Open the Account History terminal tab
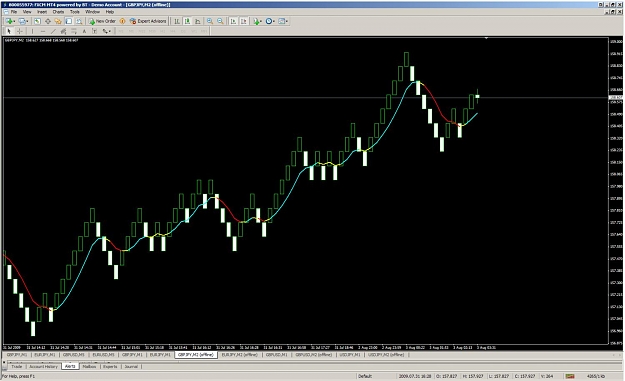This screenshot has width=625, height=381. 43,366
